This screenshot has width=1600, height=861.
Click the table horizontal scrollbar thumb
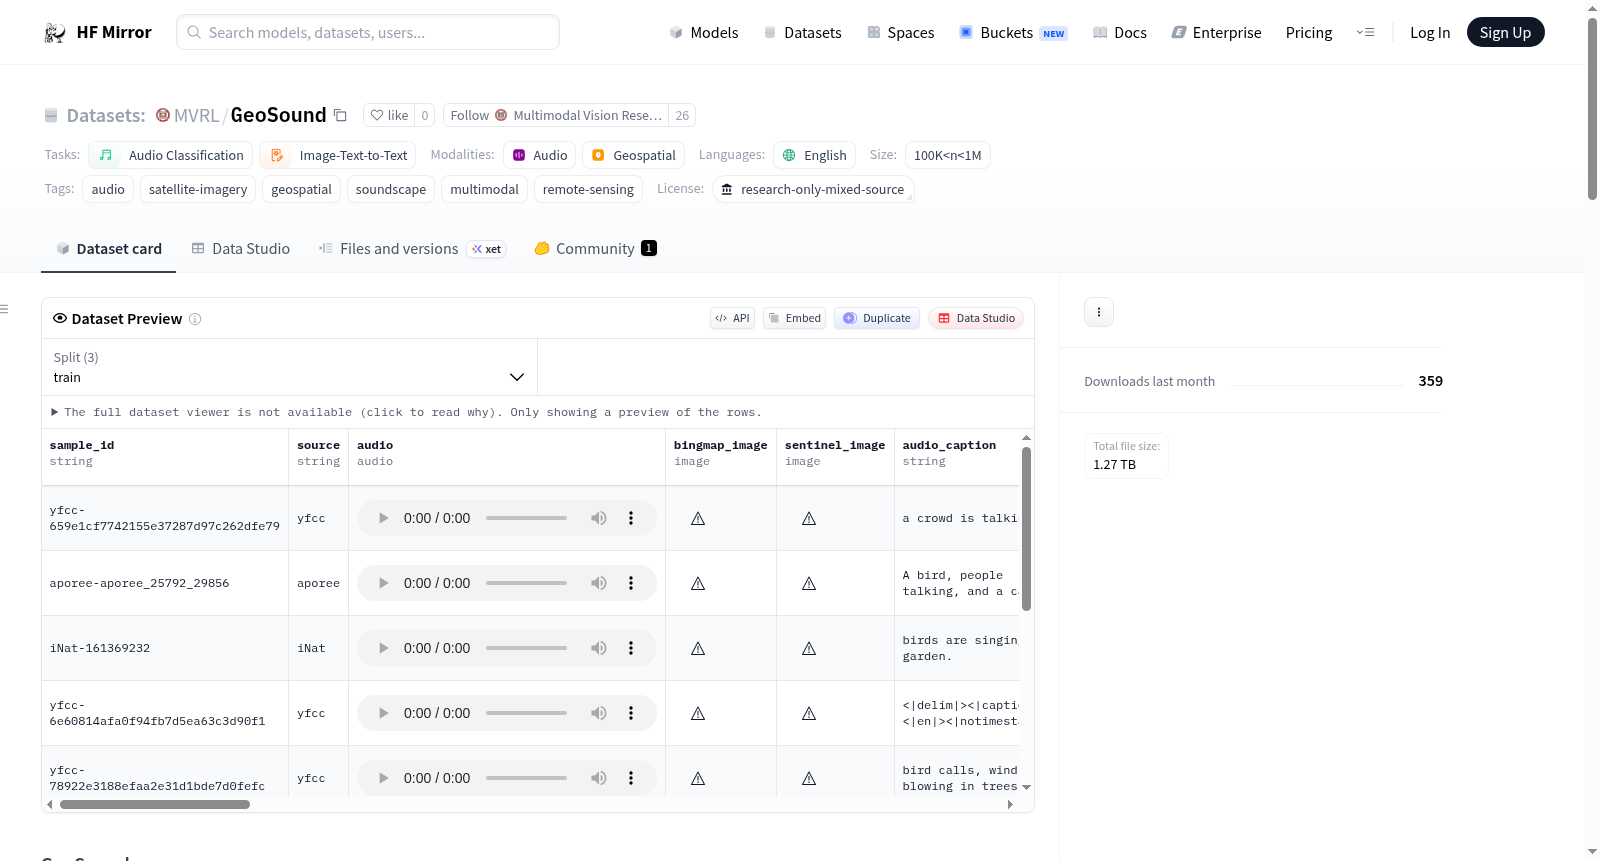[x=155, y=804]
